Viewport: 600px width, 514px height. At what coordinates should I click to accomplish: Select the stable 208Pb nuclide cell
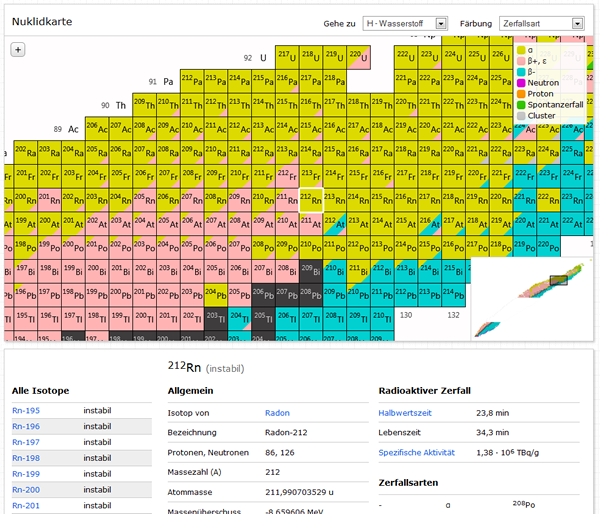[x=311, y=295]
